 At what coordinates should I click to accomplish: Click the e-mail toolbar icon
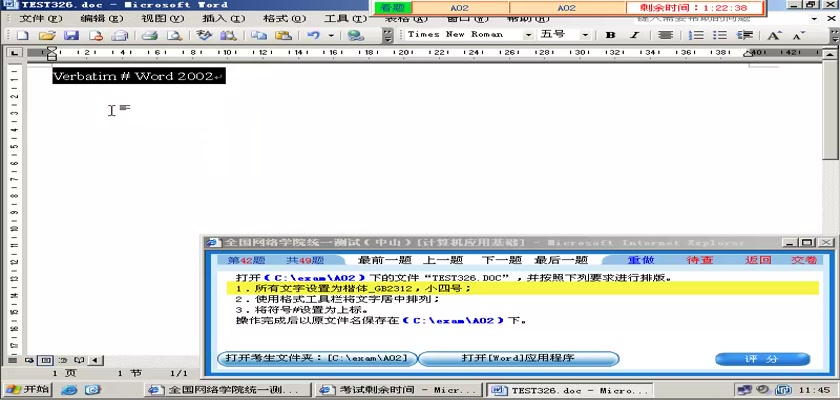pyautogui.click(x=121, y=36)
